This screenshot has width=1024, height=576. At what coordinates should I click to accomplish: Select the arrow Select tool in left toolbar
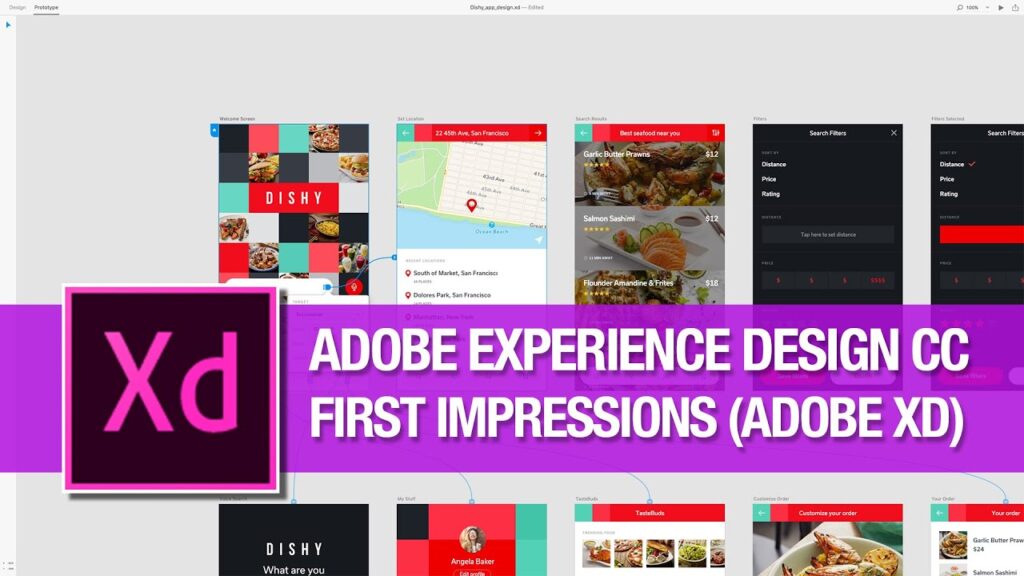coord(9,25)
